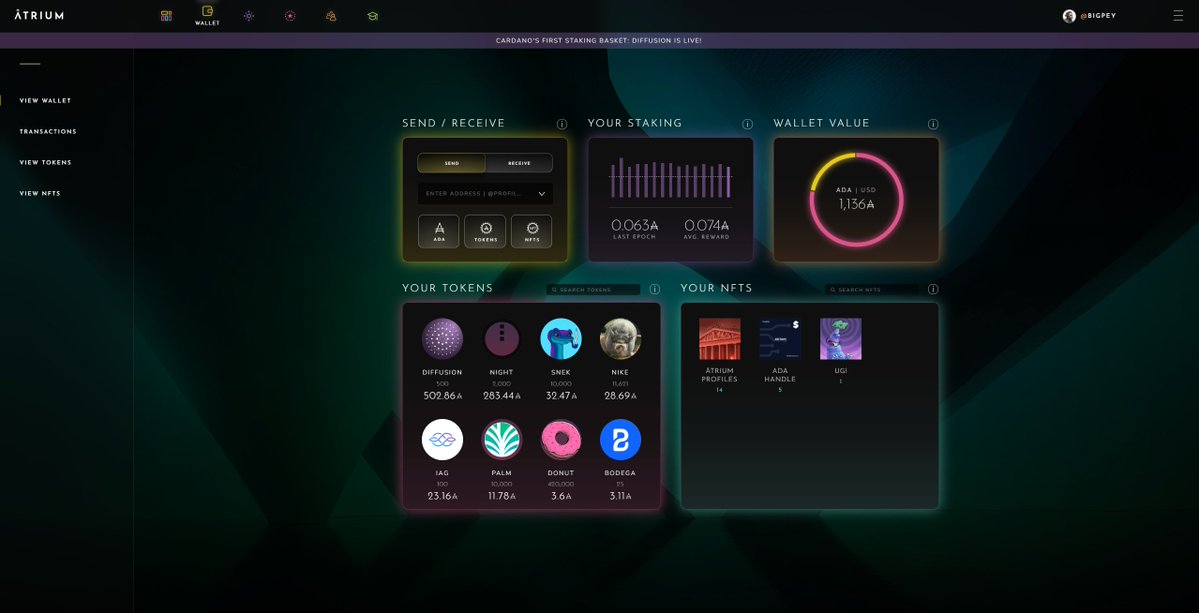Select the Bodega token icon

click(x=620, y=439)
